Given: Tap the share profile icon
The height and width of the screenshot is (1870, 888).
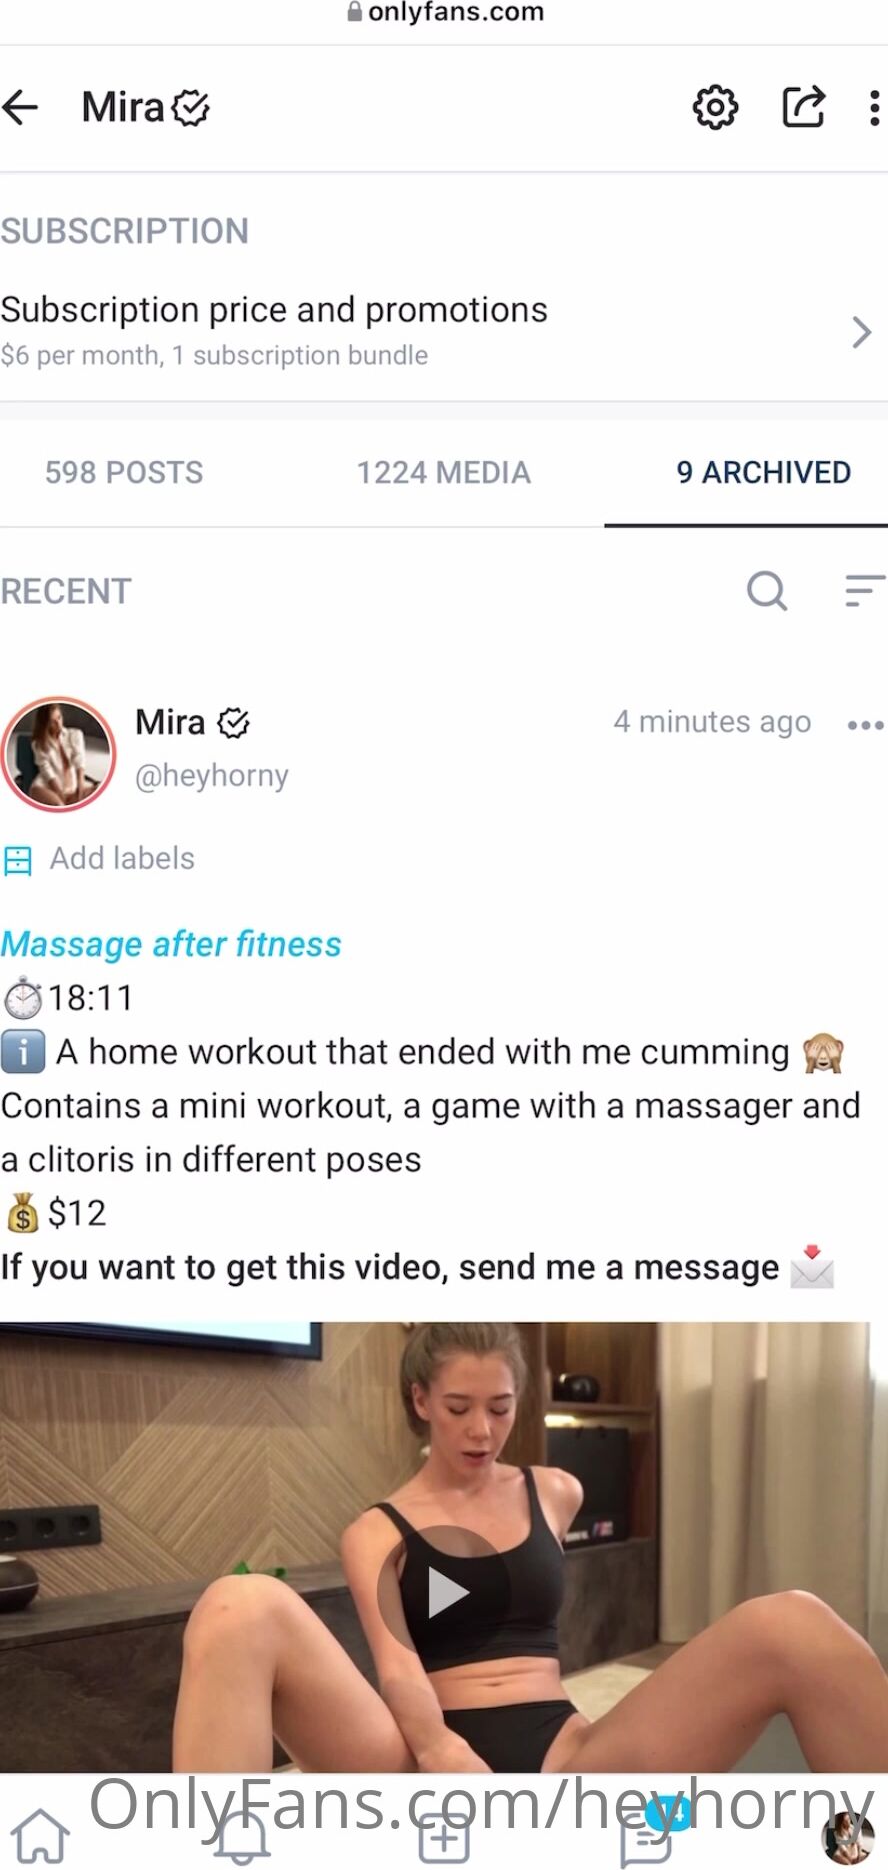Looking at the screenshot, I should (803, 107).
